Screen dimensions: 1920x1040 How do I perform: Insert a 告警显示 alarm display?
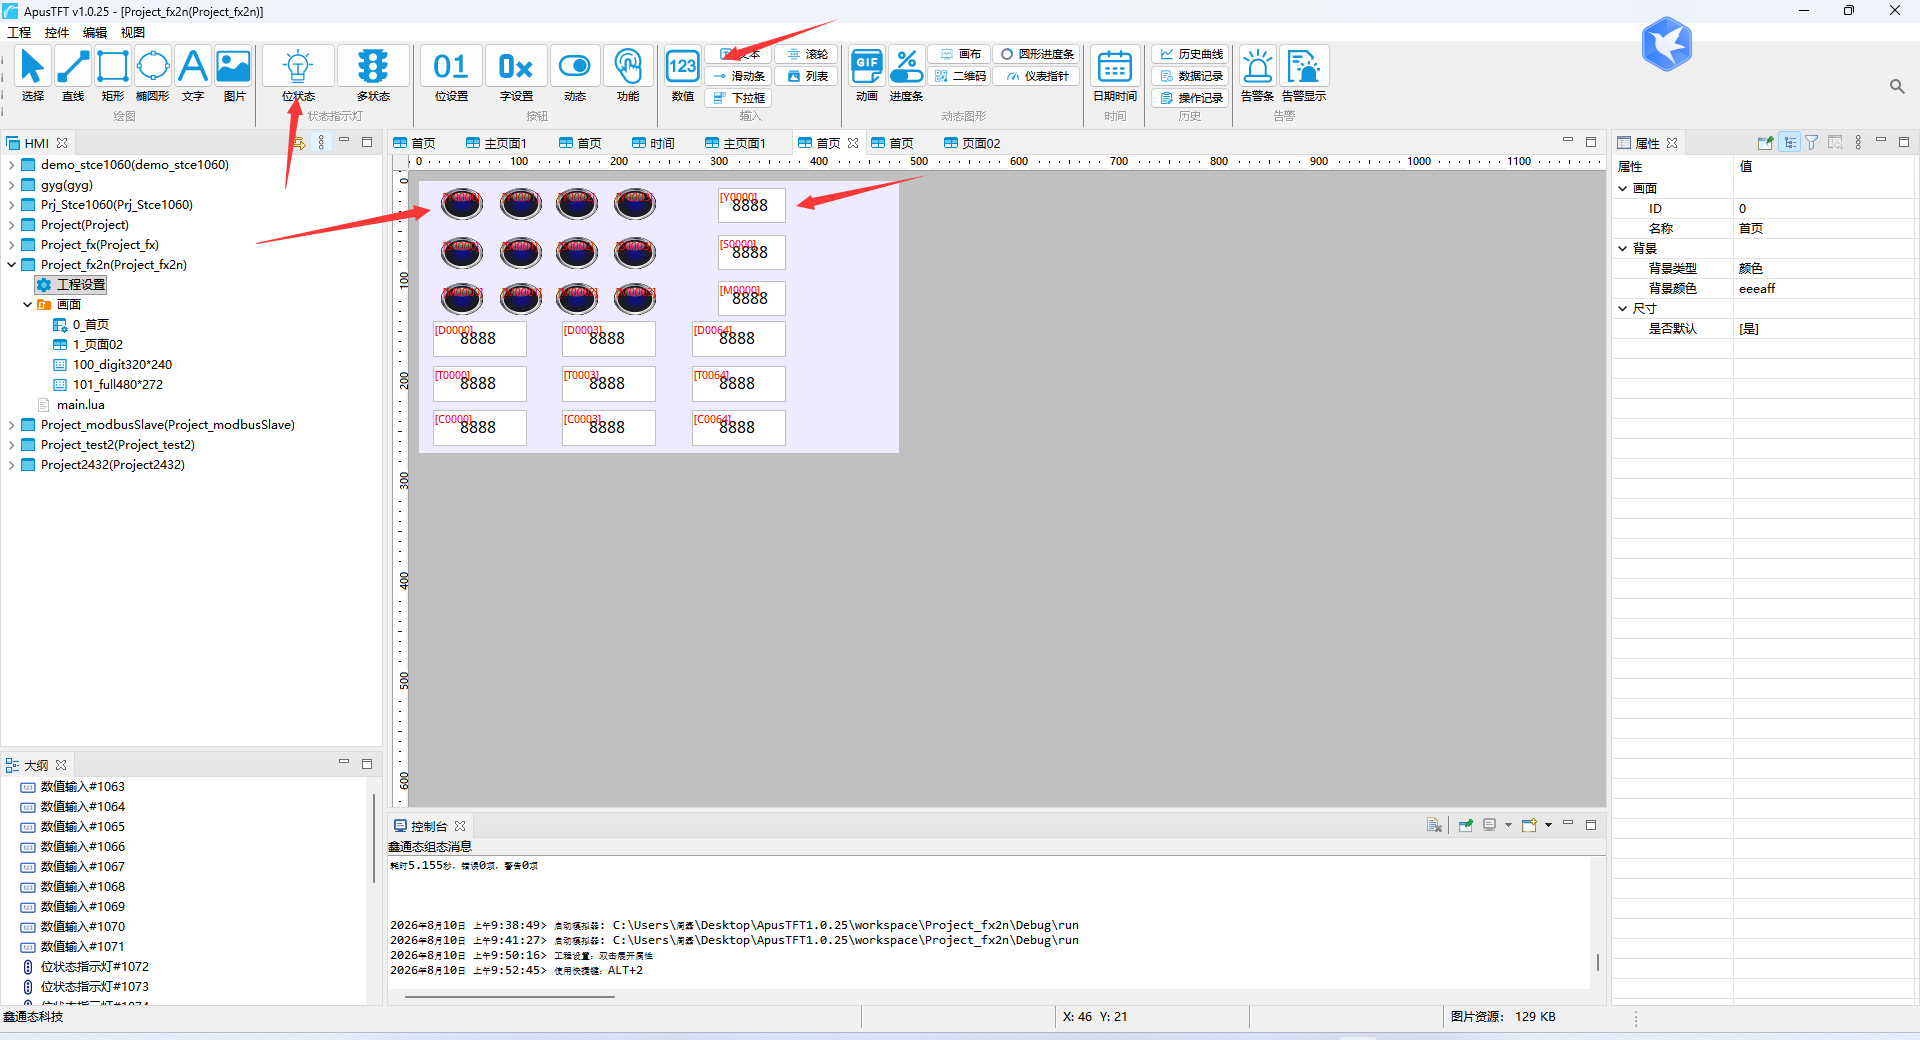1304,75
